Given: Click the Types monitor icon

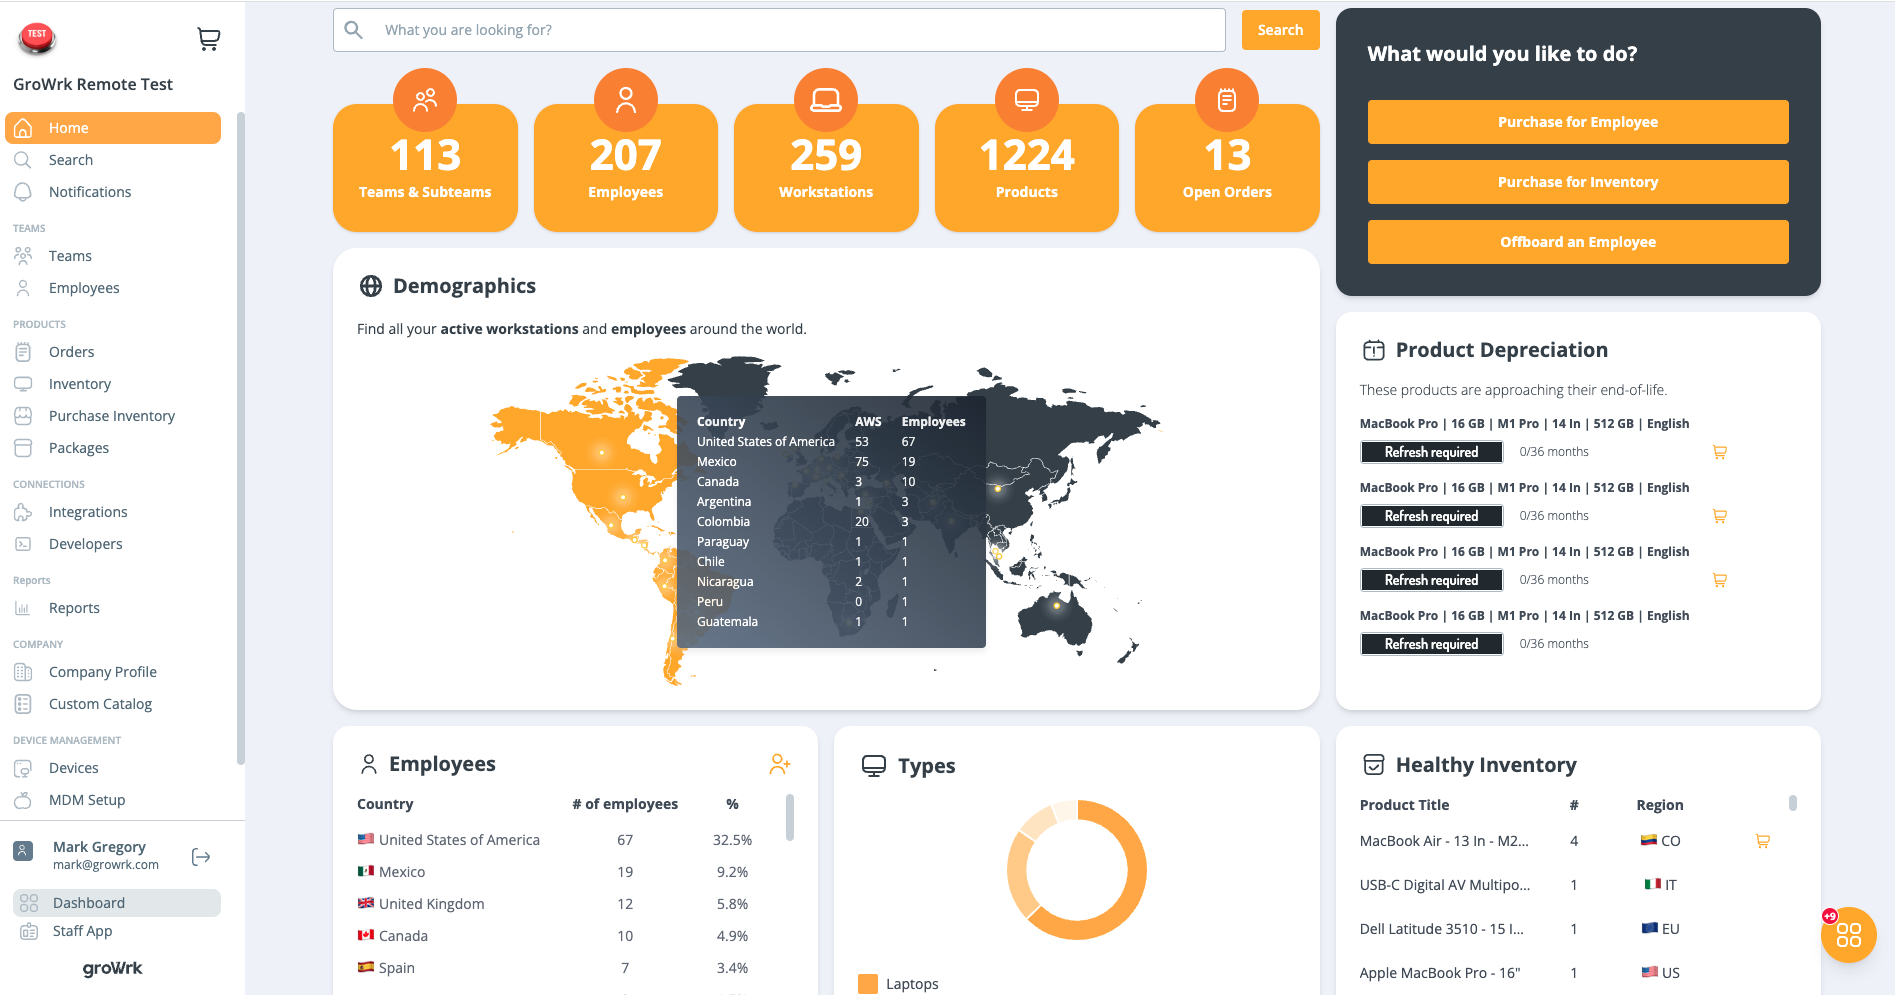Looking at the screenshot, I should 874,766.
